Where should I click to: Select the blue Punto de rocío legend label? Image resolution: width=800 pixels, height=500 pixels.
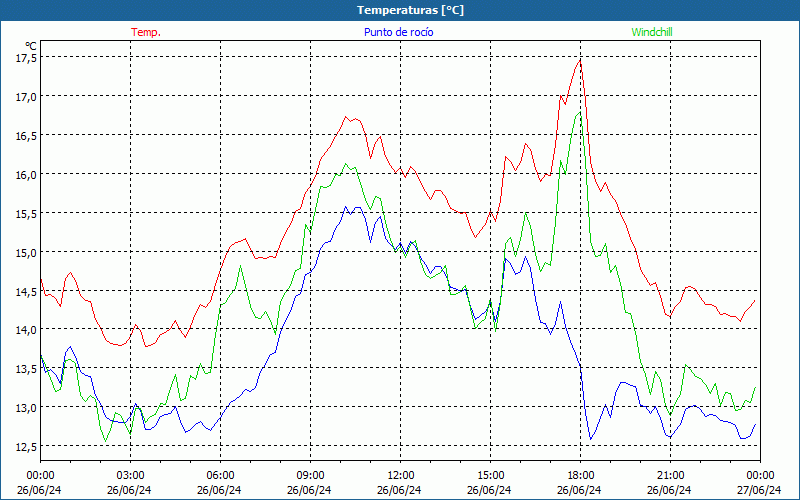point(398,32)
